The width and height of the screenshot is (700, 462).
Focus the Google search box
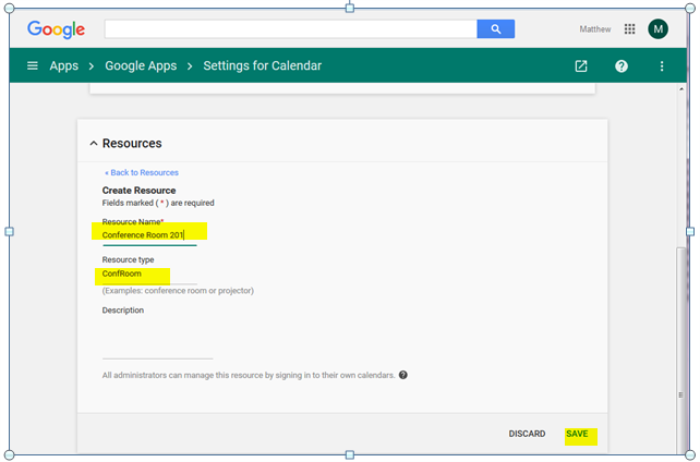point(291,29)
